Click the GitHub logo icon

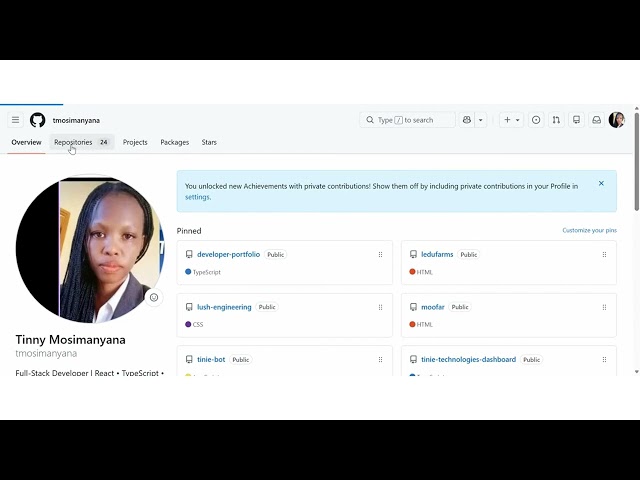coord(38,120)
